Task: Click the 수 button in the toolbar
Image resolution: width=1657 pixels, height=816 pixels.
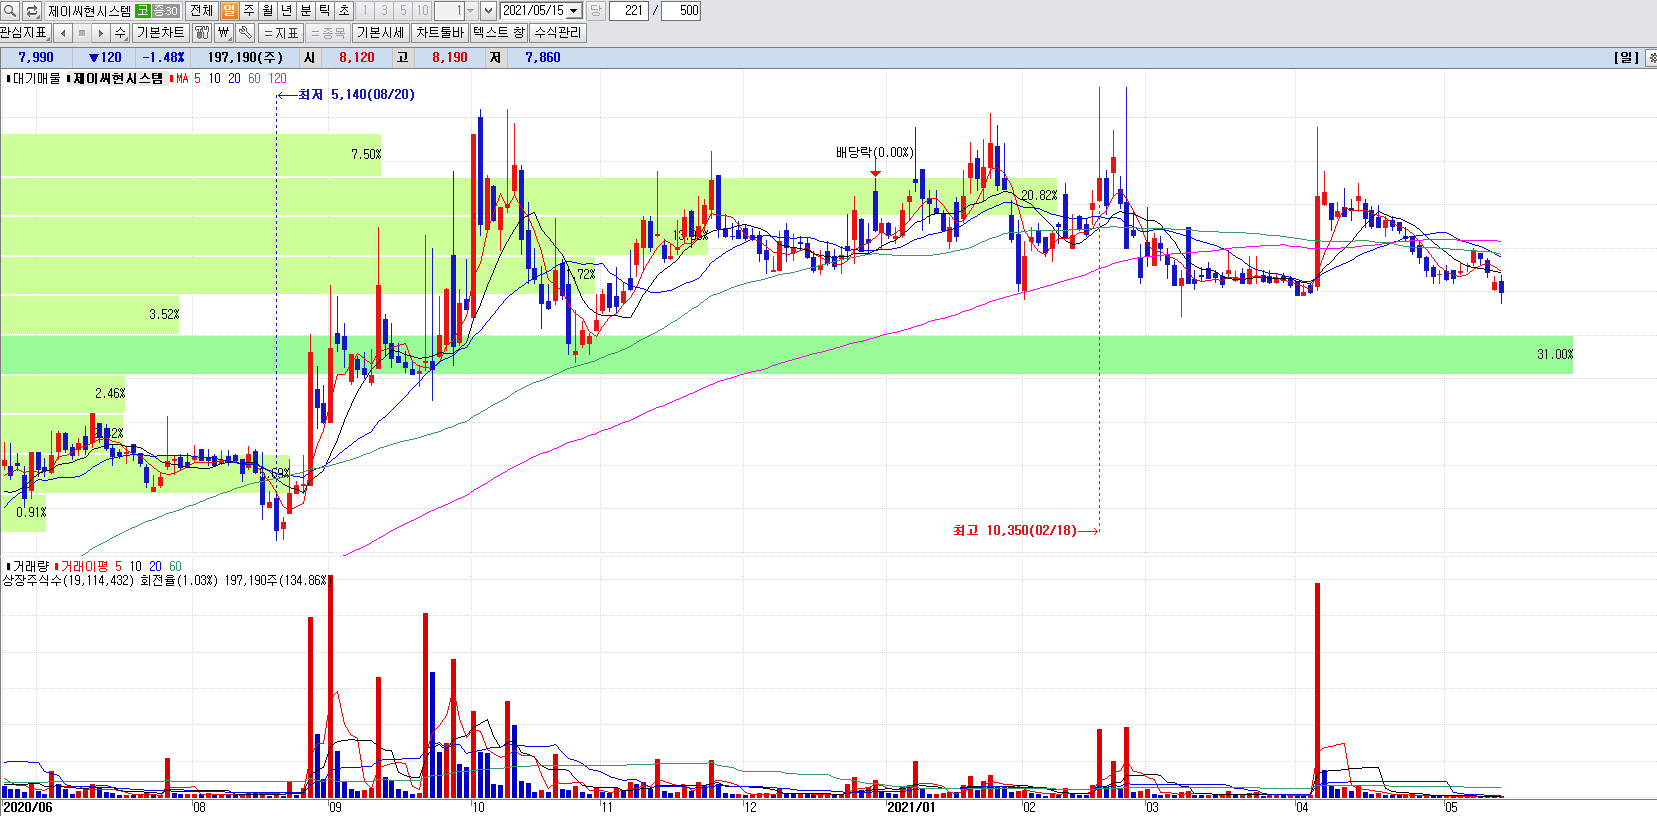Action: (120, 32)
